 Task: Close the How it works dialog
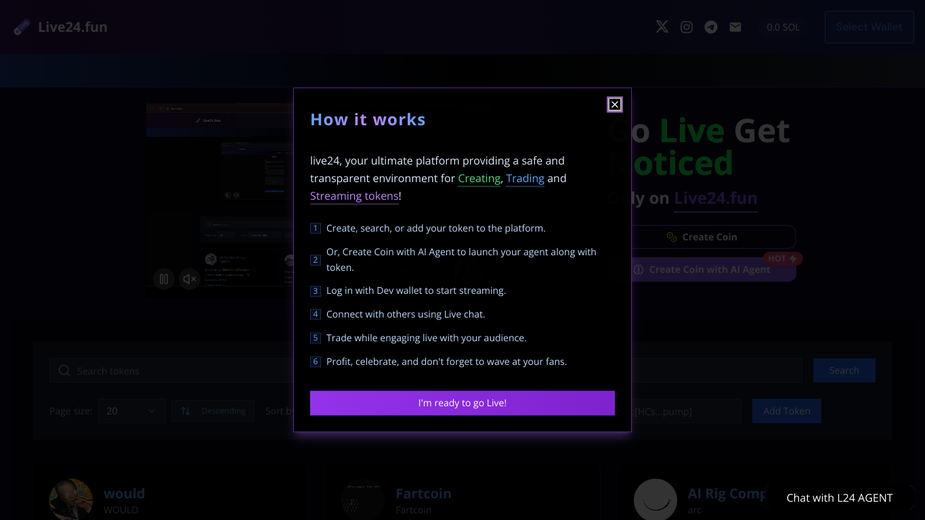(614, 104)
